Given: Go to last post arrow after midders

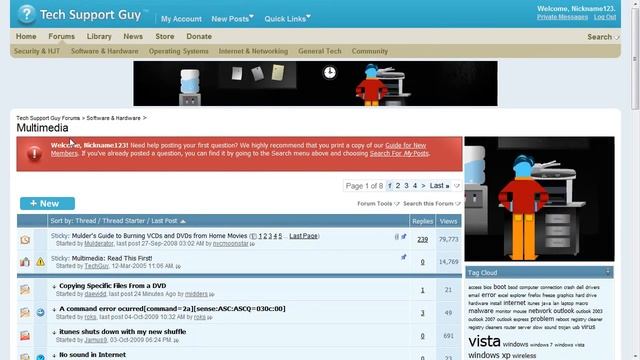Looking at the screenshot, I should 212,294.
